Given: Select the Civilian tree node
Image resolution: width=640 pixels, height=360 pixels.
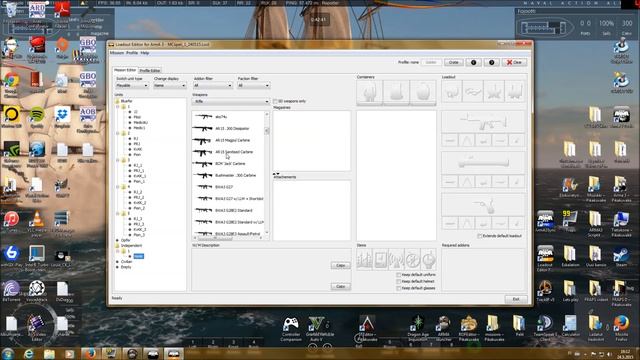Looking at the screenshot, I should tap(127, 262).
